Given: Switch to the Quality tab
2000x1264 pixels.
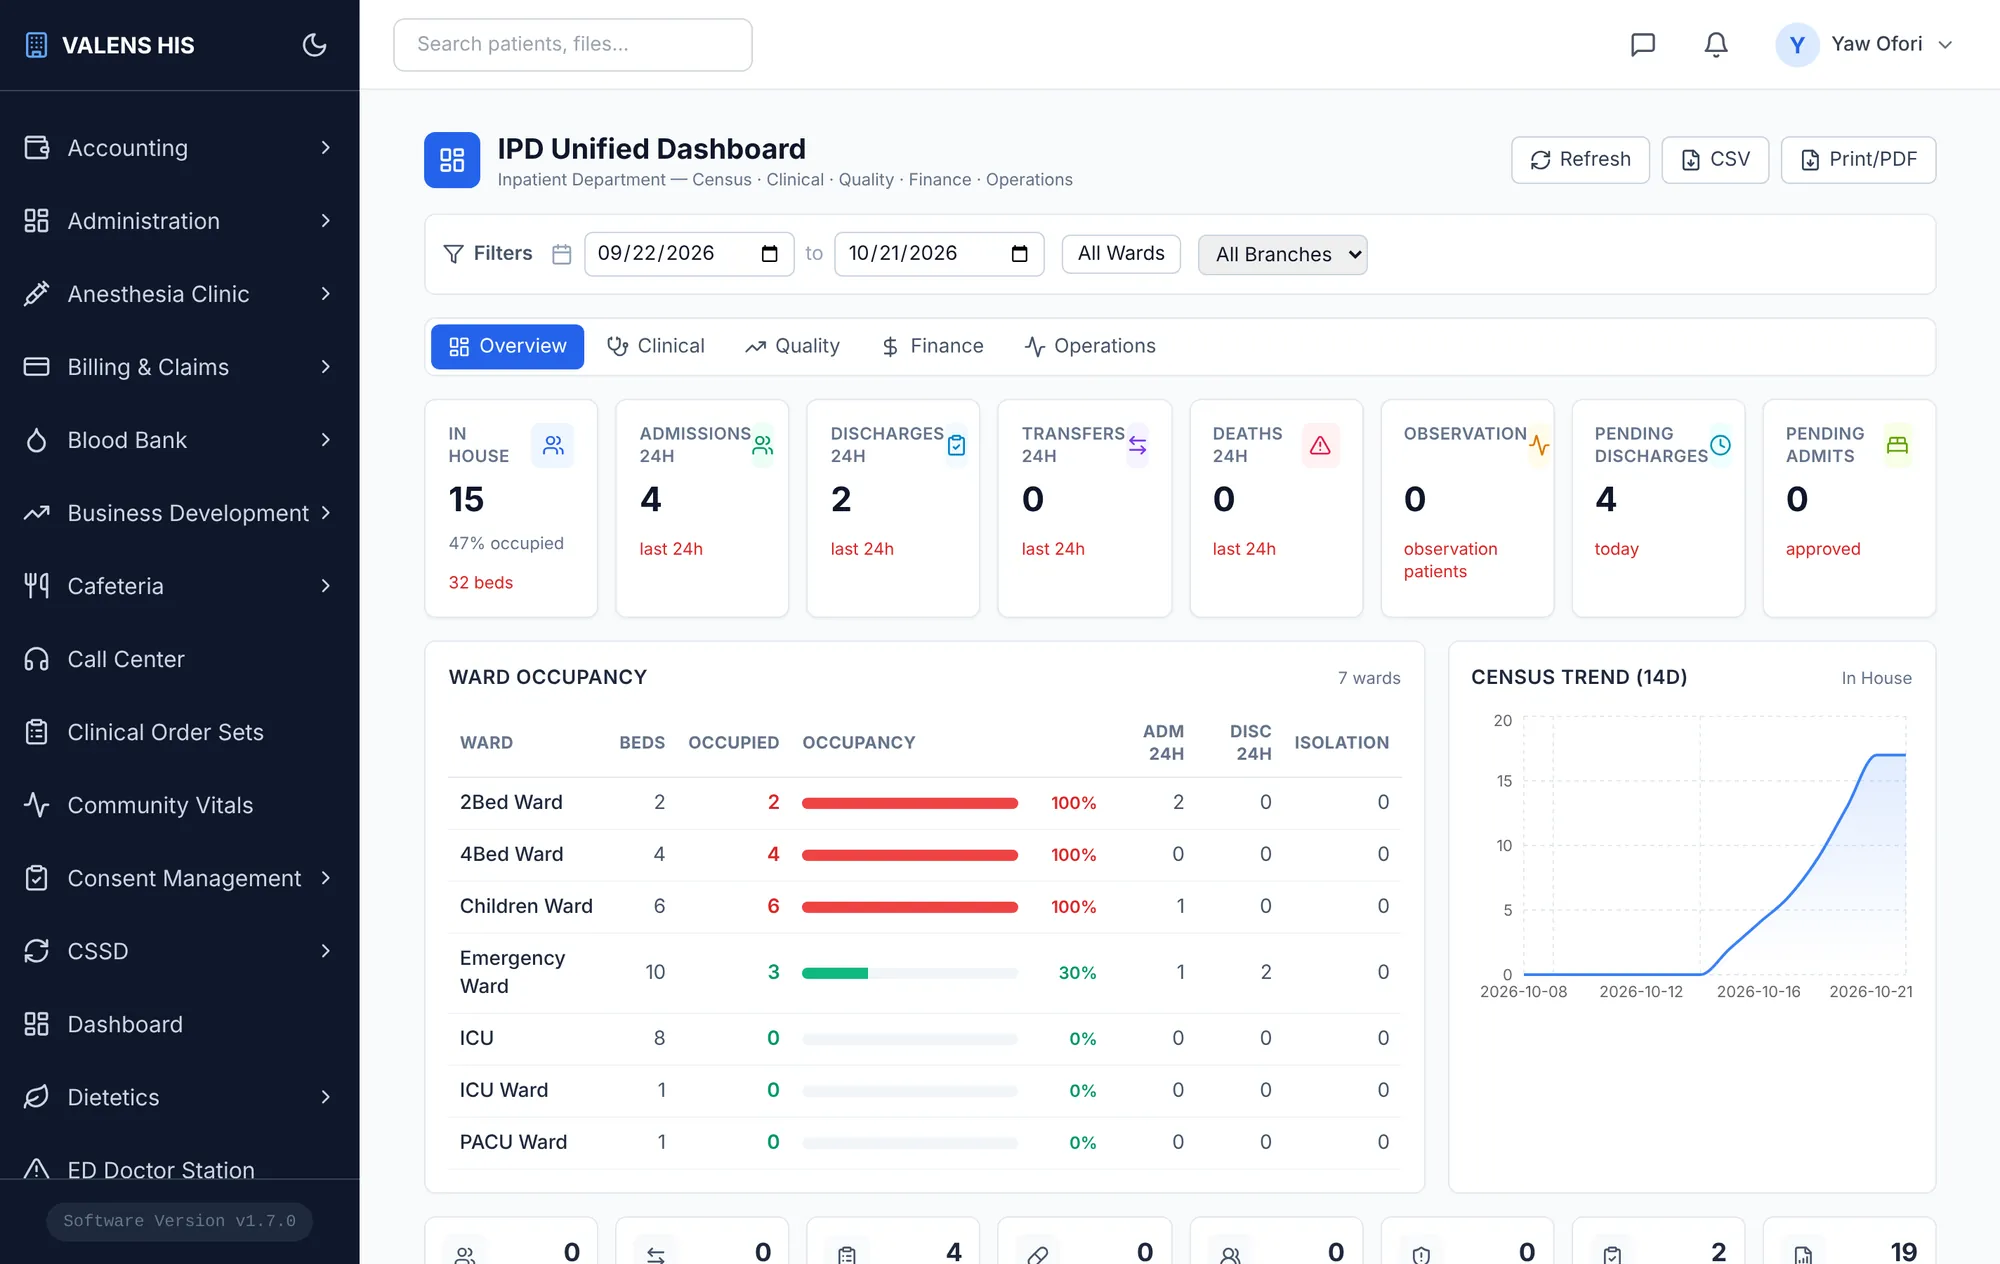Looking at the screenshot, I should pyautogui.click(x=793, y=346).
